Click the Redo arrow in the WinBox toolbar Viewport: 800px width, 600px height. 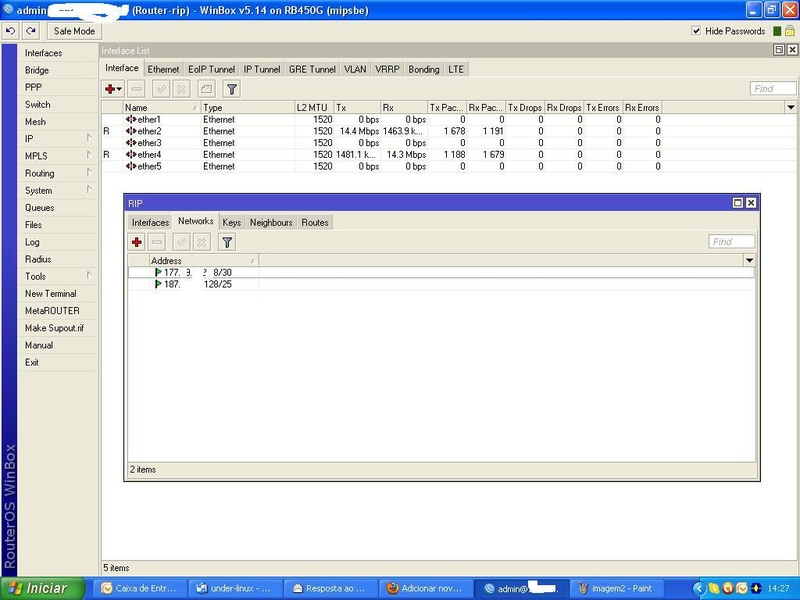coord(31,31)
